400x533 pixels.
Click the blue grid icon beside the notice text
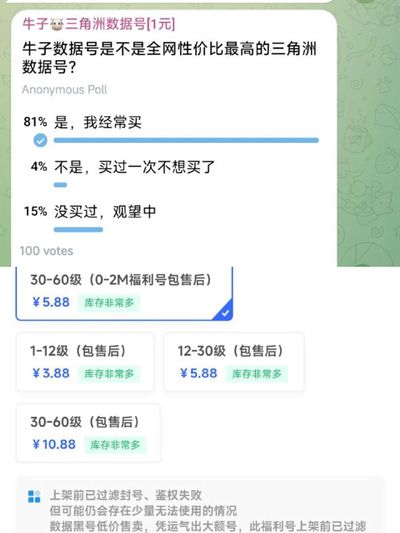34,496
